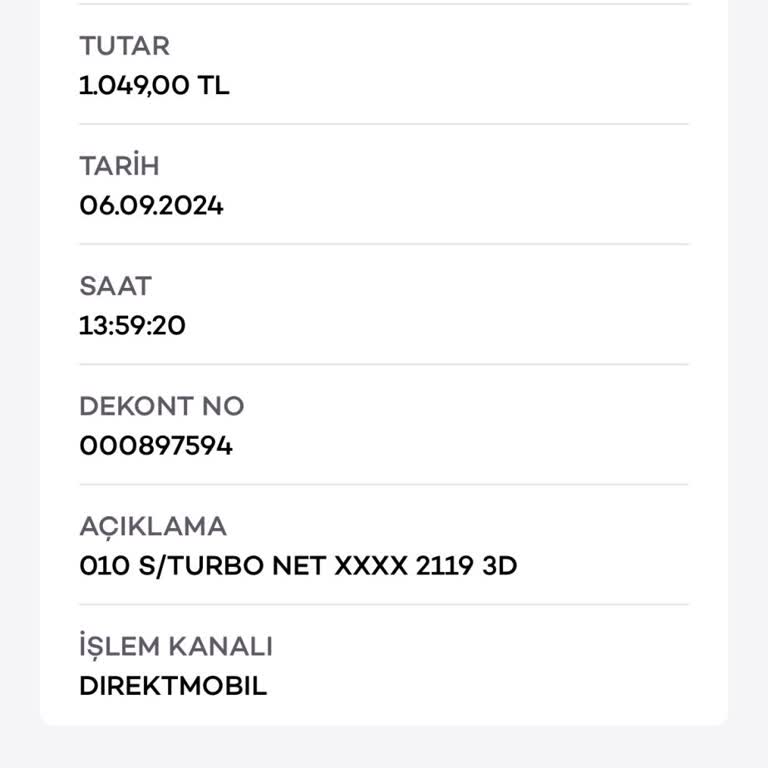The width and height of the screenshot is (768, 768).
Task: Tap the İŞLEM KANALI label
Action: click(176, 646)
